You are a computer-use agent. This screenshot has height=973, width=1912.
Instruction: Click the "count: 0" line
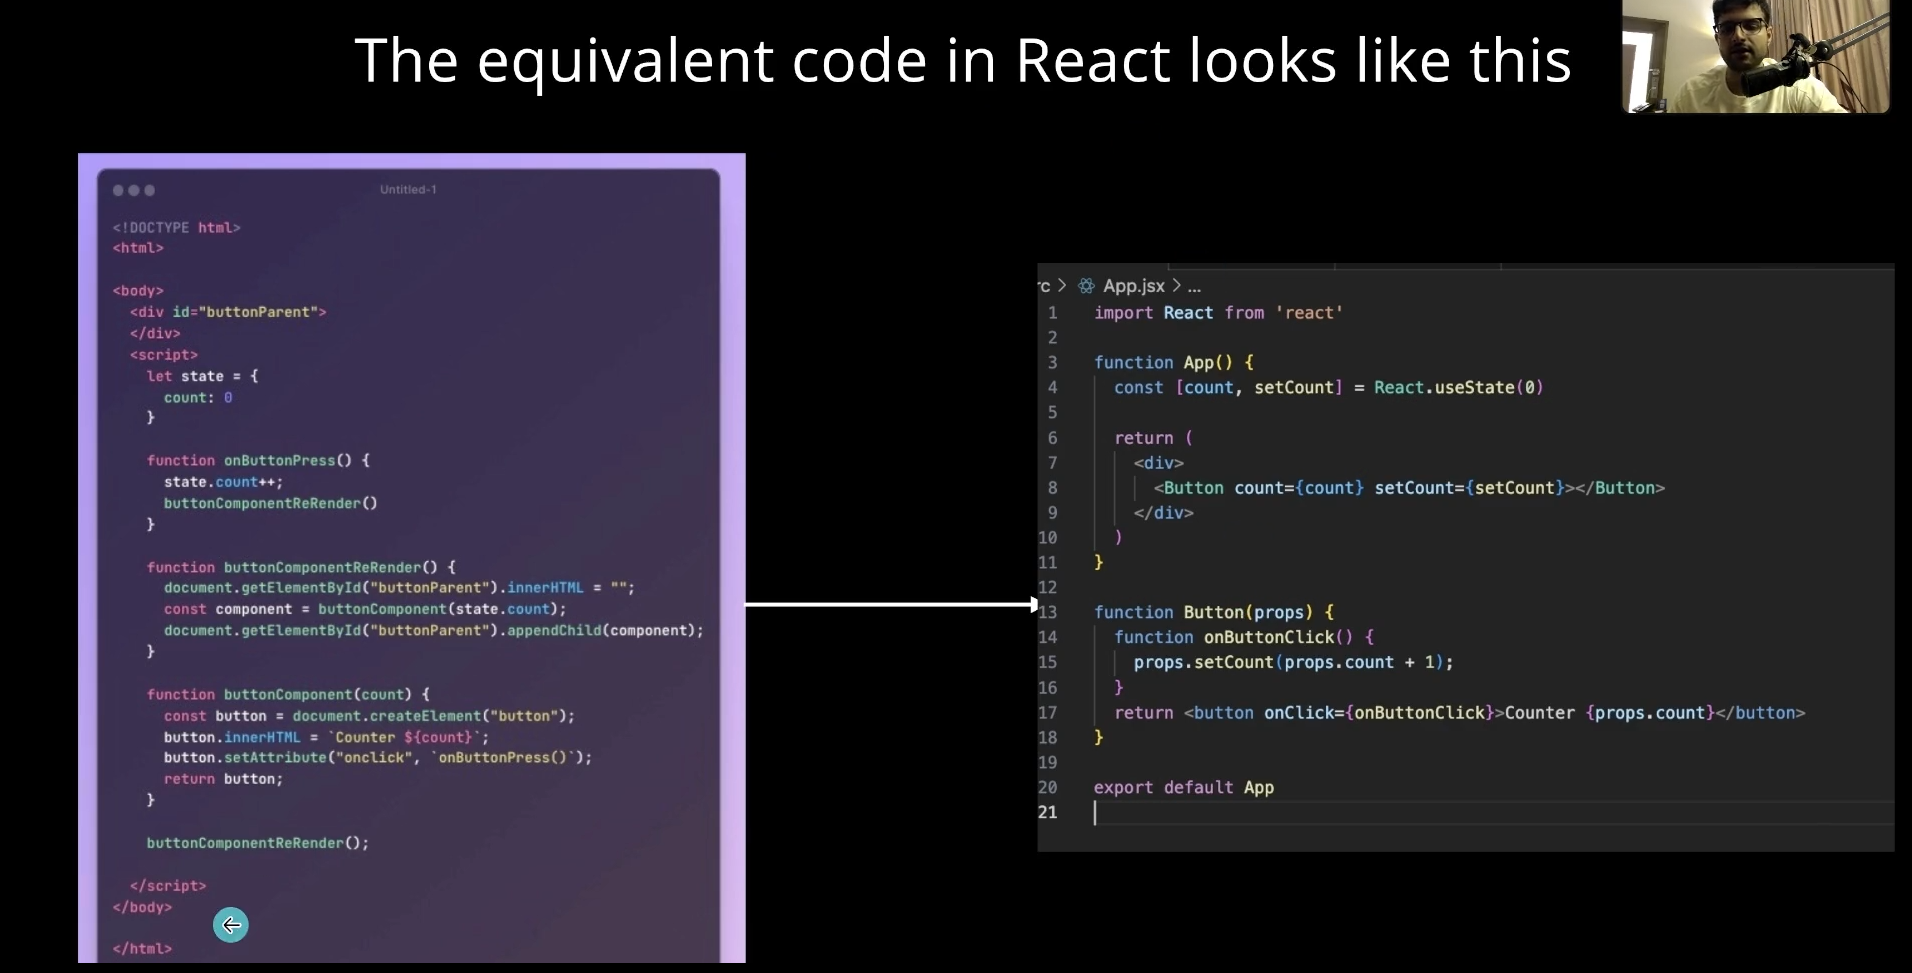coord(198,398)
